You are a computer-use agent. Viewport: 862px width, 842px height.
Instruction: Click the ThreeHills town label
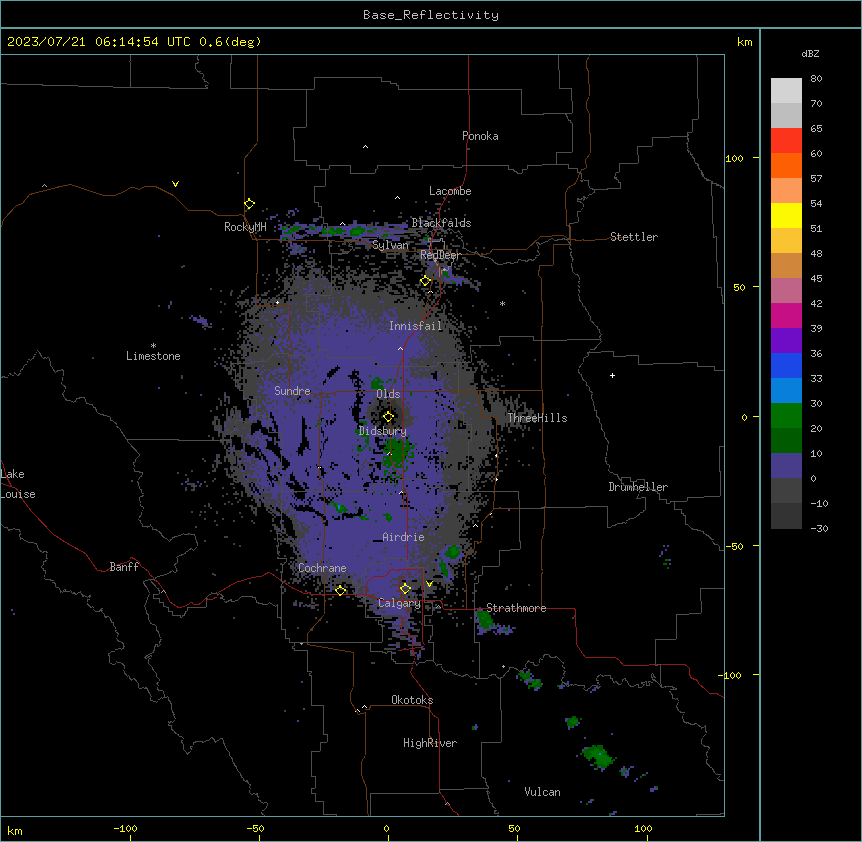(x=537, y=418)
